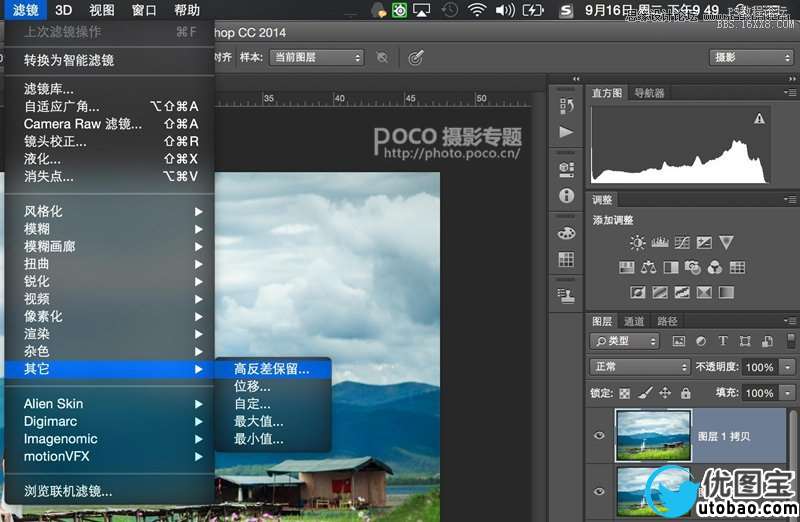Filter layers by adjustment layers icon
Screen dimensions: 800x522
tap(701, 341)
